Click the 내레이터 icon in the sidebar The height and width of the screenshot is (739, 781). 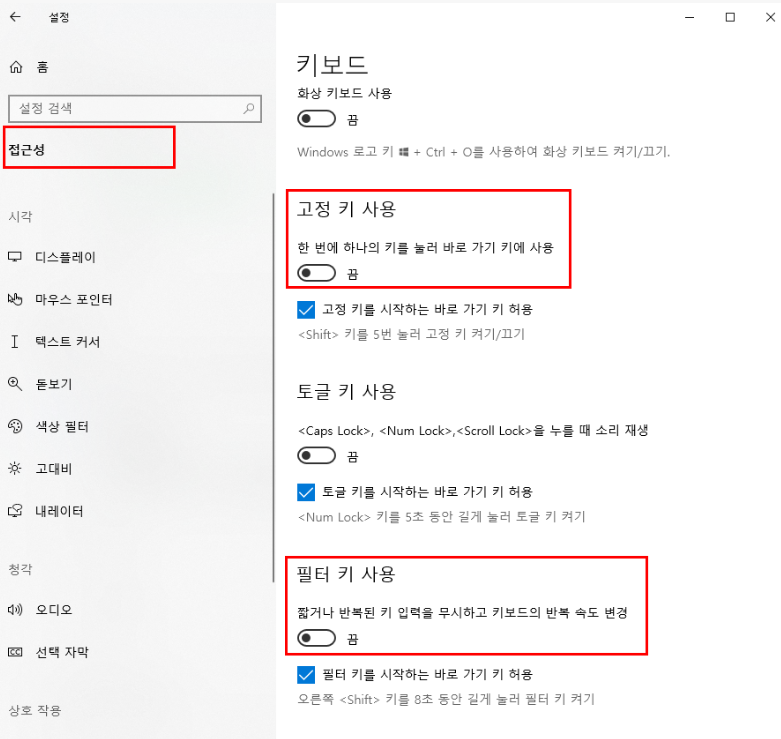pos(15,511)
